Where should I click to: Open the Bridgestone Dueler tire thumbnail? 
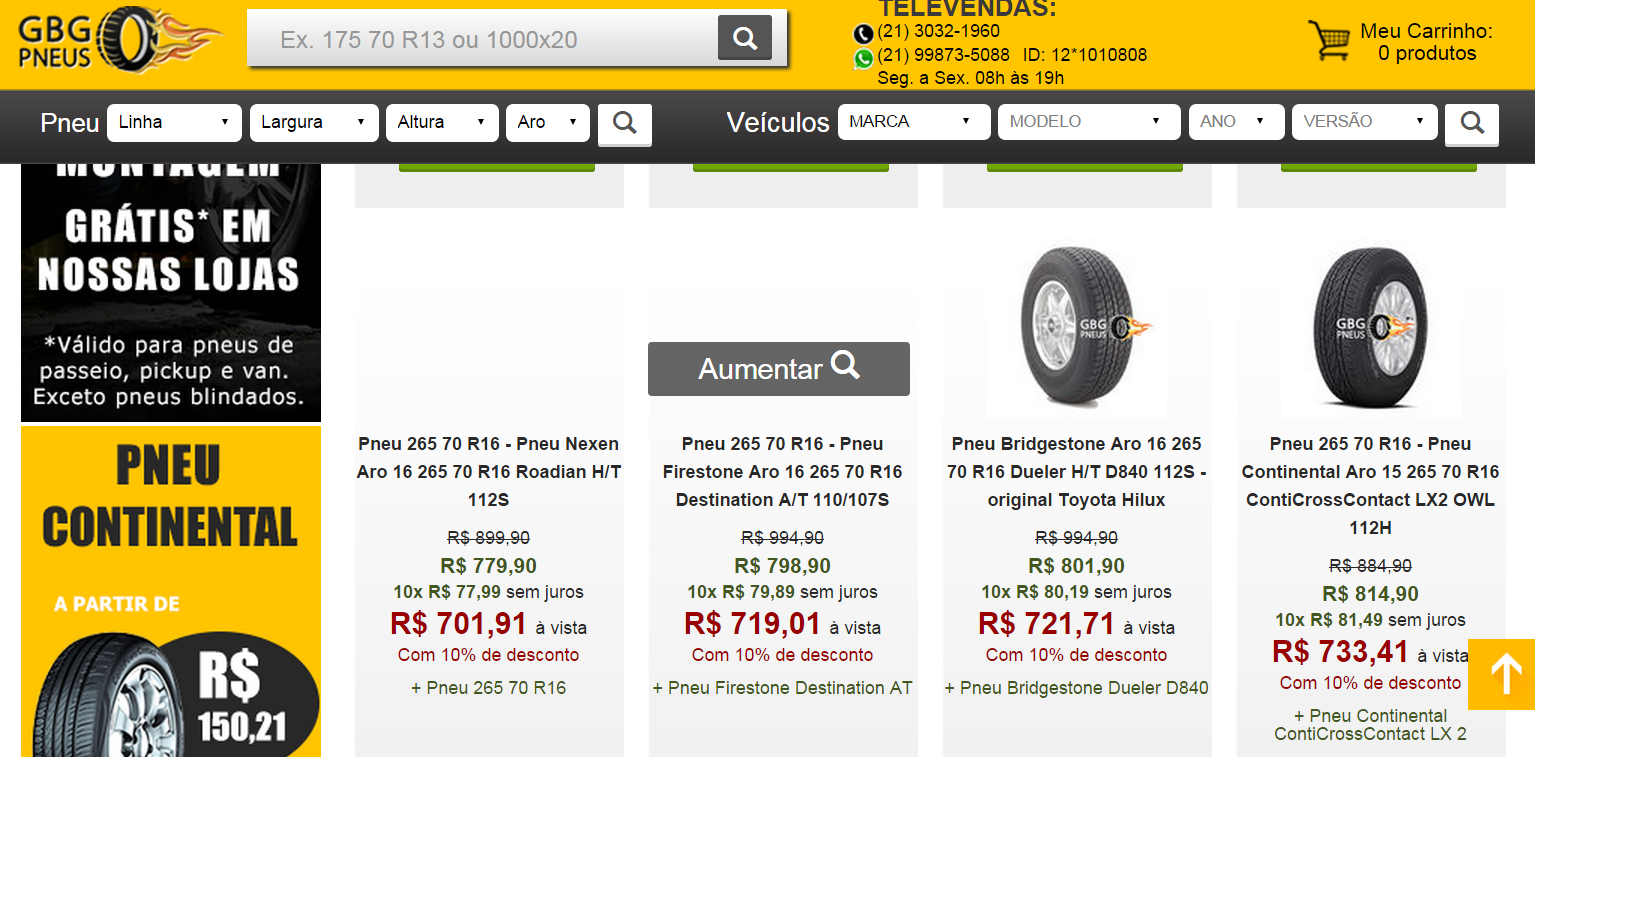tap(1077, 328)
